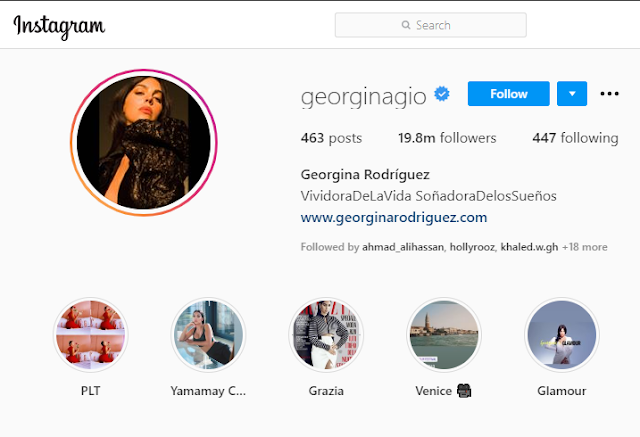View the profile picture story
The image size is (640, 437).
pos(144,143)
